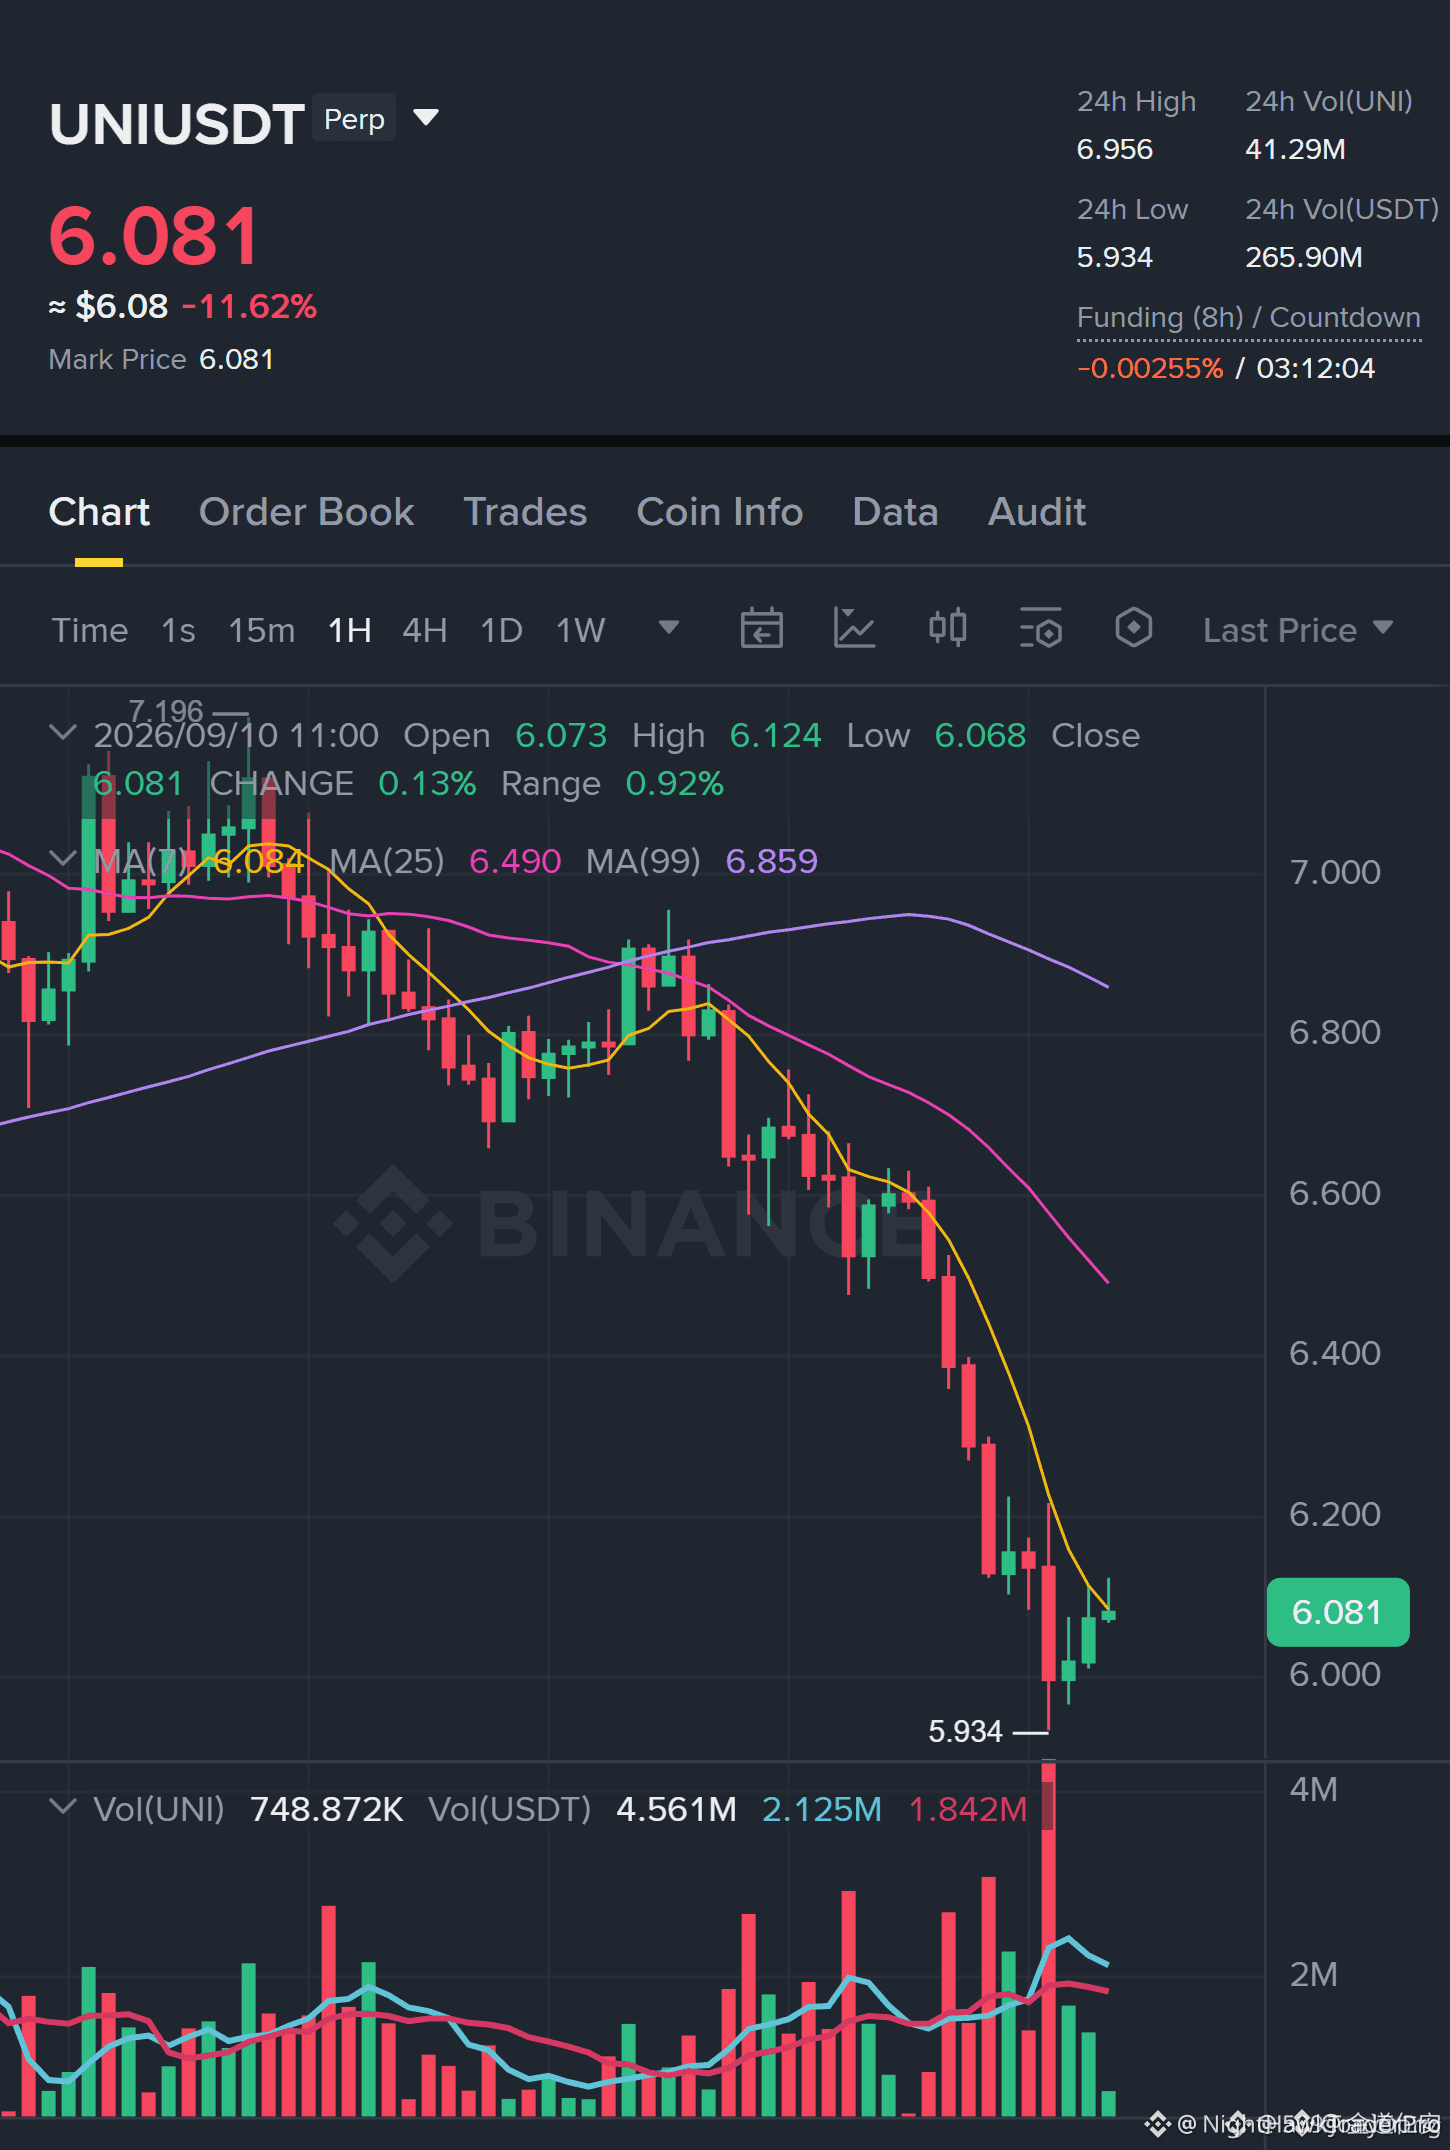
Task: Switch to the Order Book tab
Action: pyautogui.click(x=306, y=512)
